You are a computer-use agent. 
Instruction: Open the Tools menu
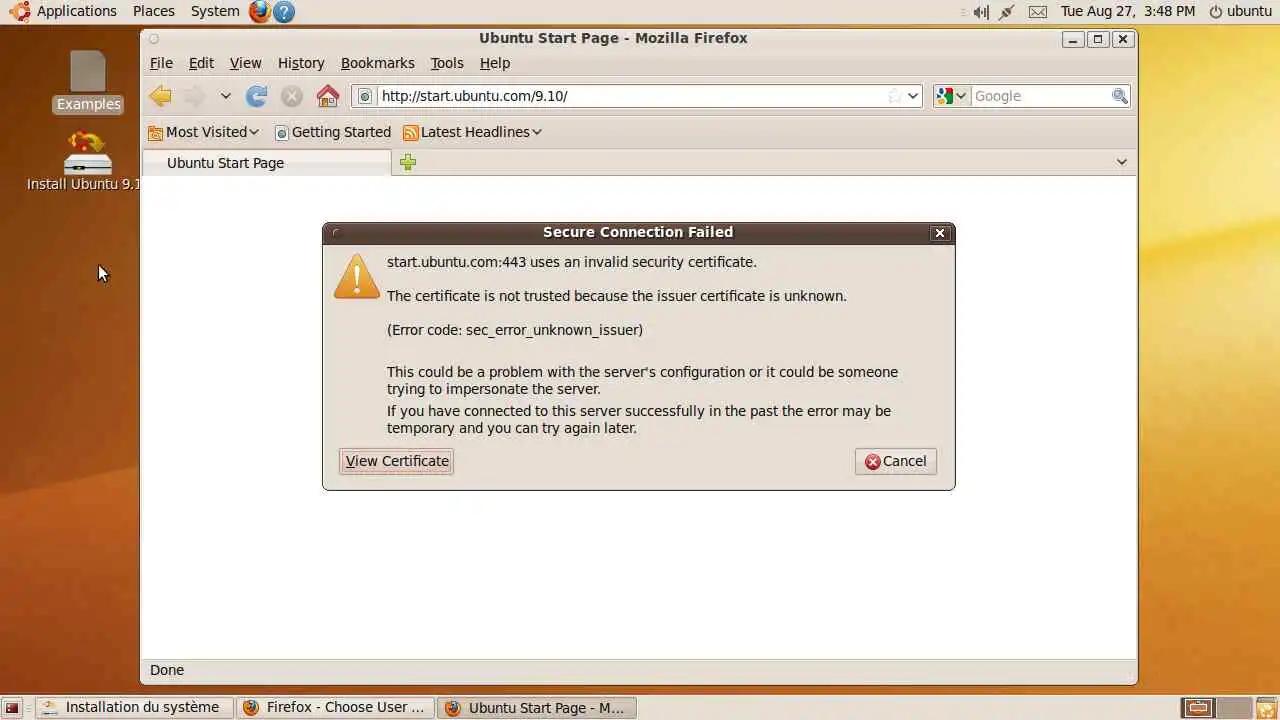[x=447, y=63]
